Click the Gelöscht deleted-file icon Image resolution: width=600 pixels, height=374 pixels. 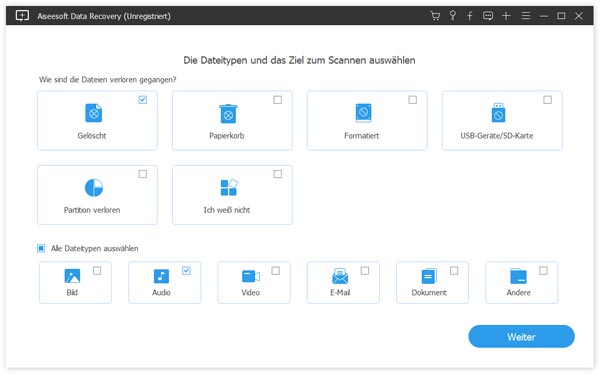(93, 113)
